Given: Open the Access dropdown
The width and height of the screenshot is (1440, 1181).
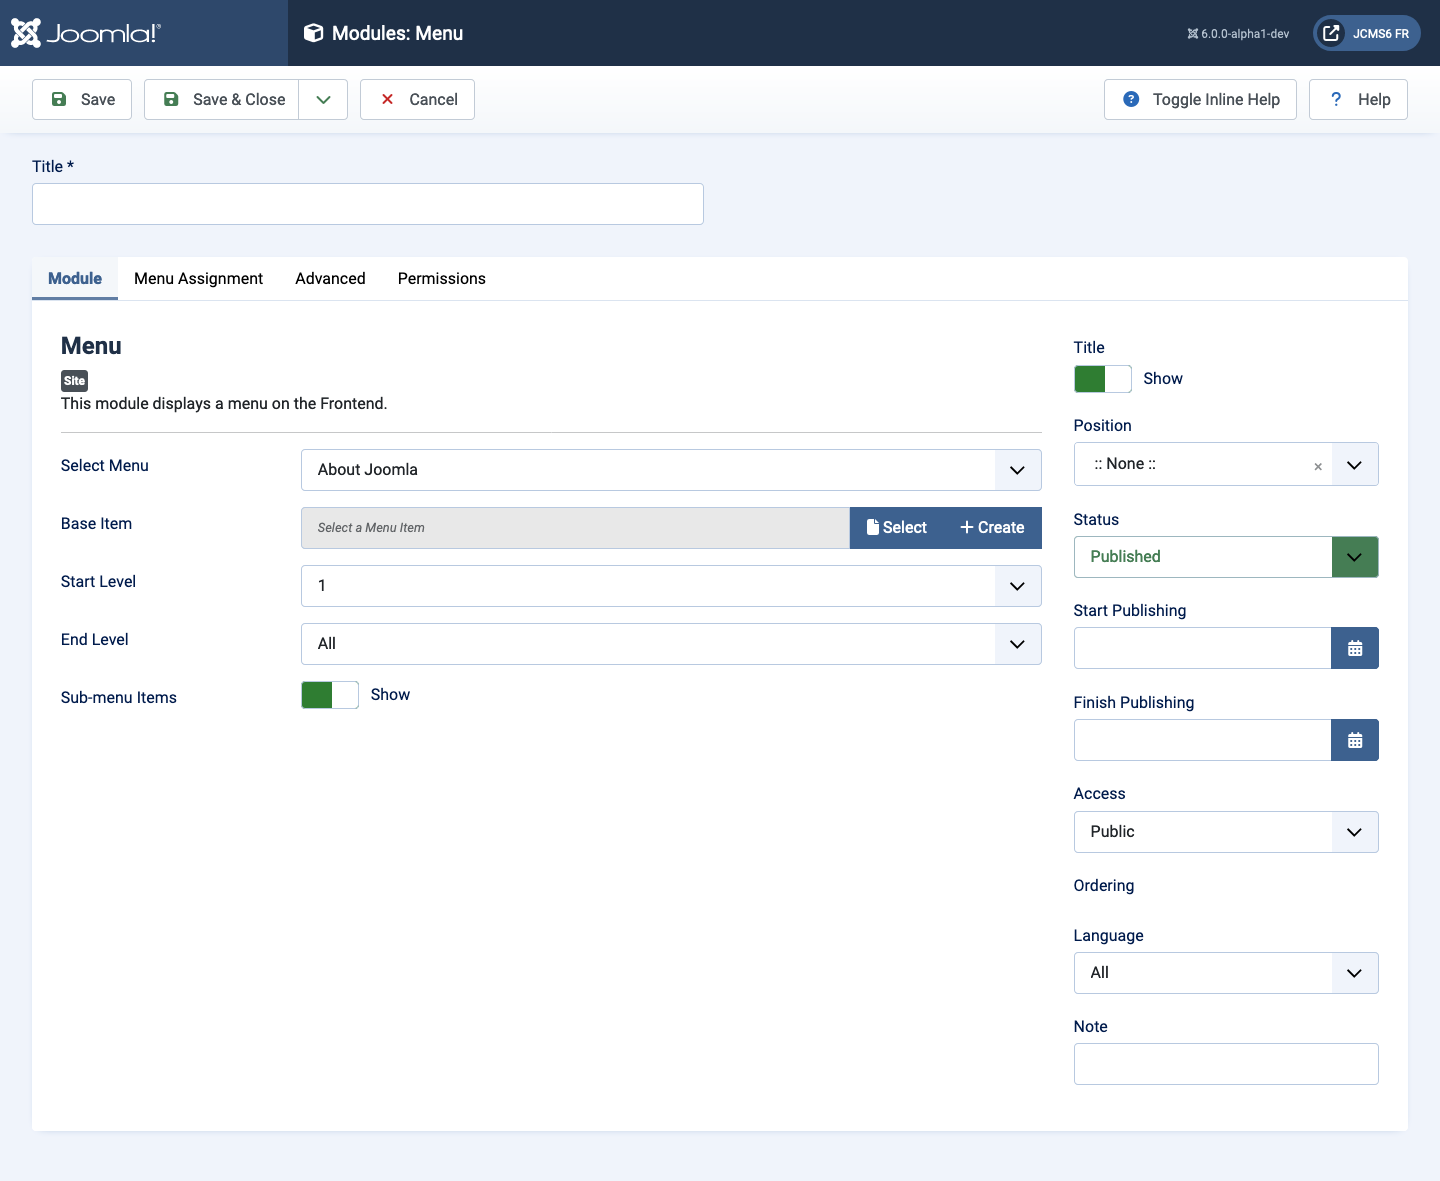Looking at the screenshot, I should click(x=1226, y=832).
